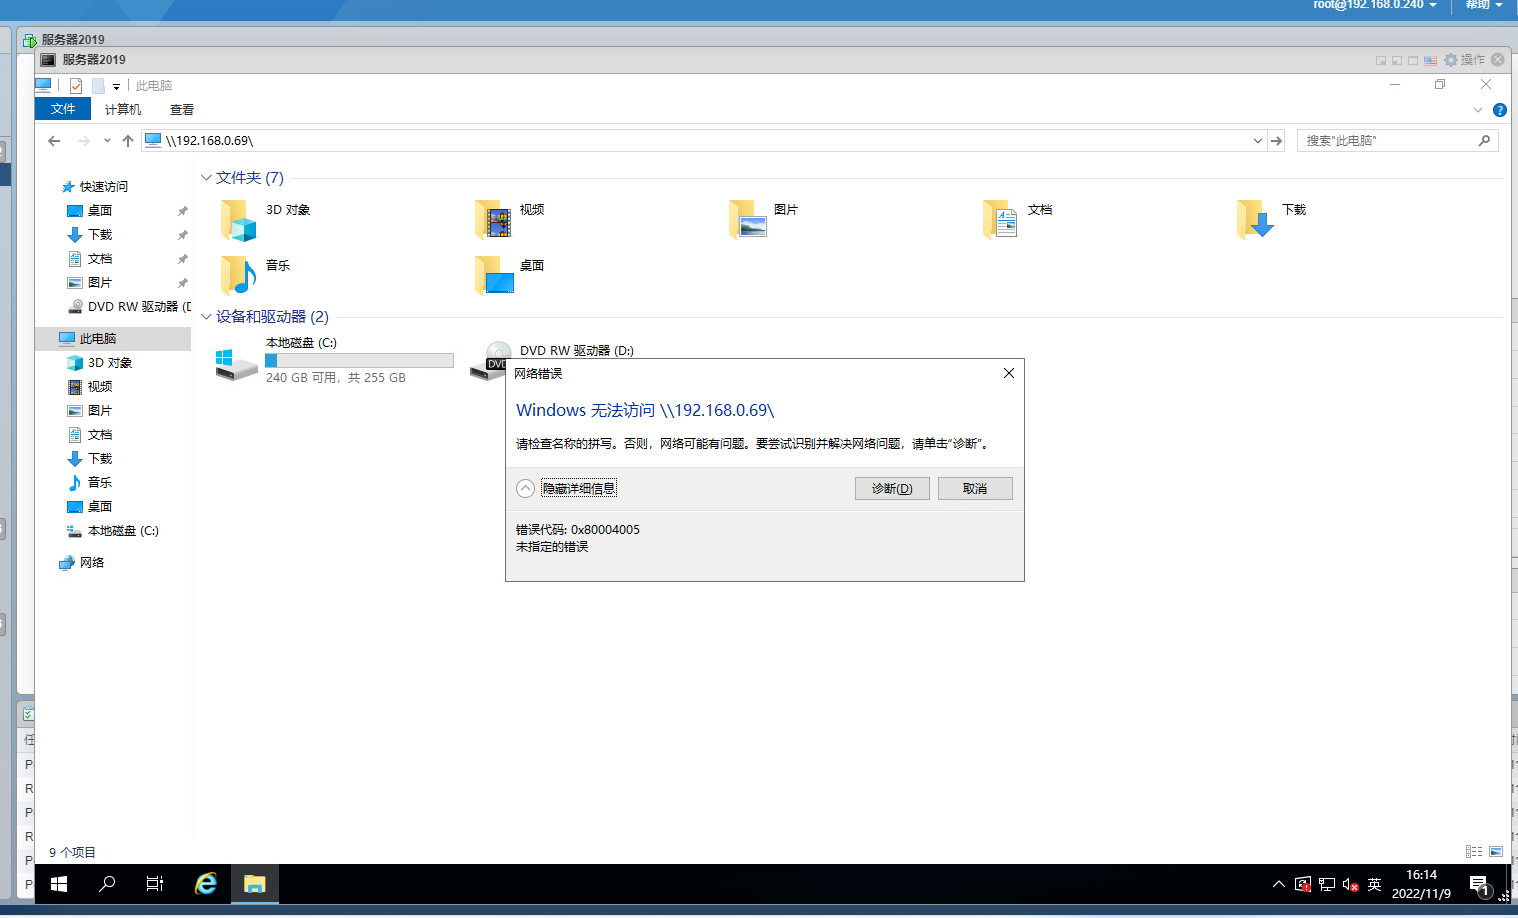Click the 英 input method indicator

coord(1375,884)
